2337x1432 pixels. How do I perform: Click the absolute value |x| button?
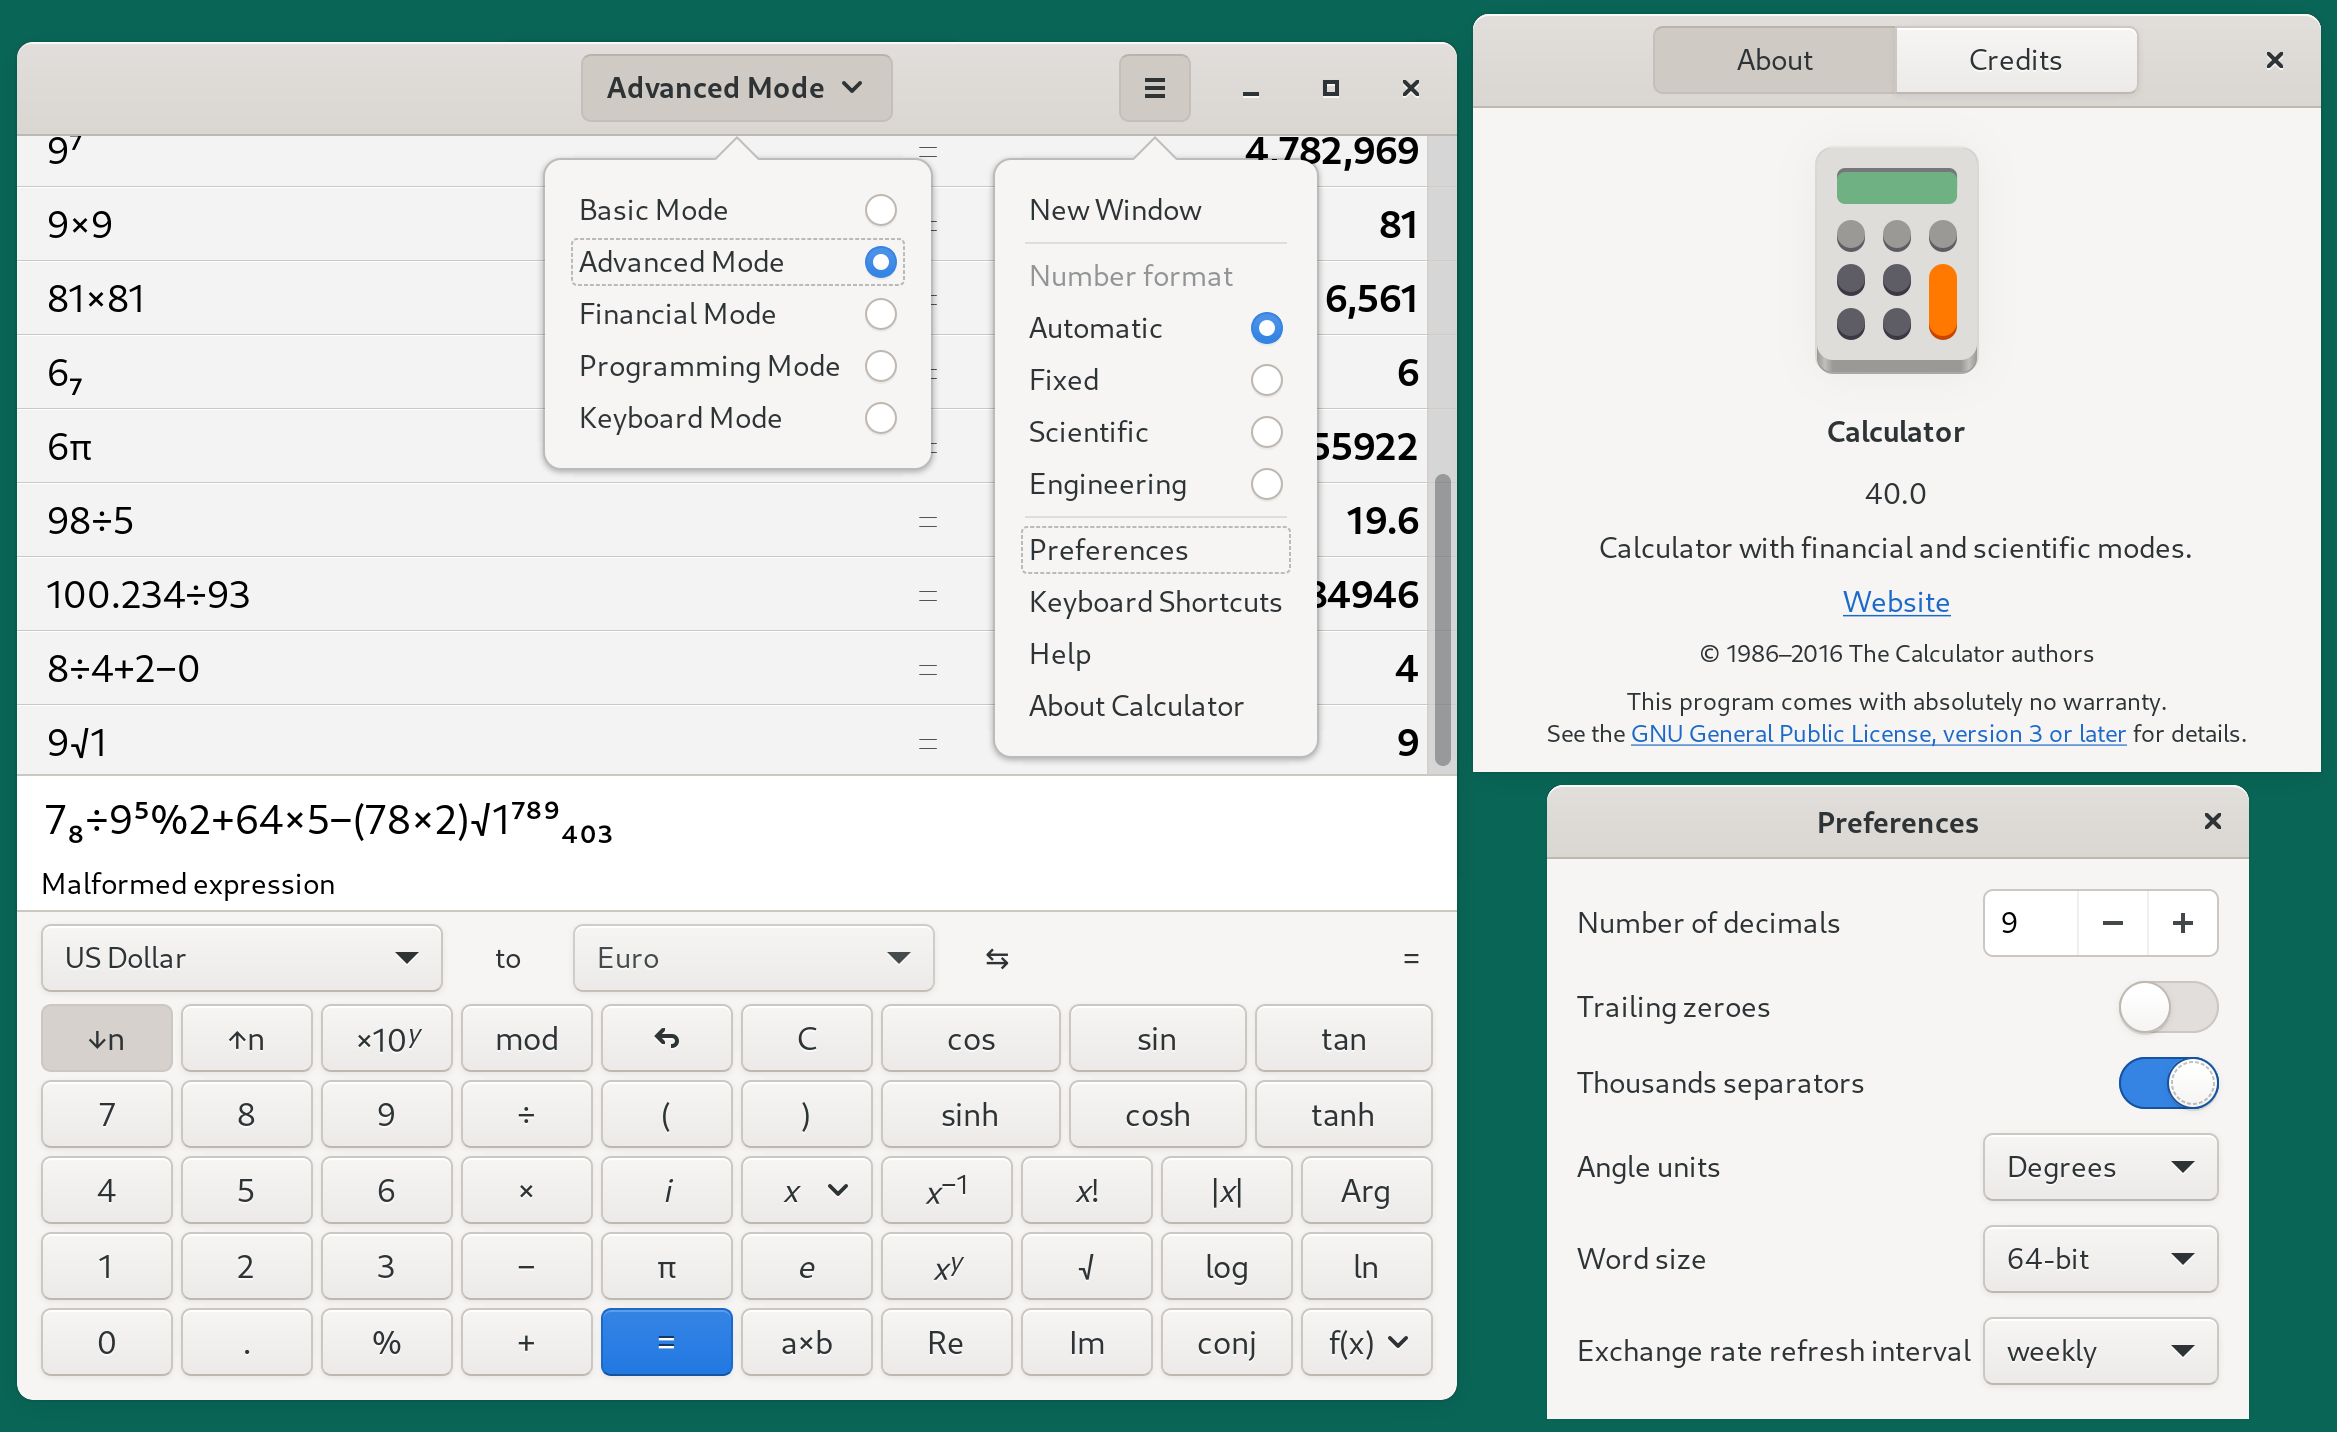coord(1227,1191)
